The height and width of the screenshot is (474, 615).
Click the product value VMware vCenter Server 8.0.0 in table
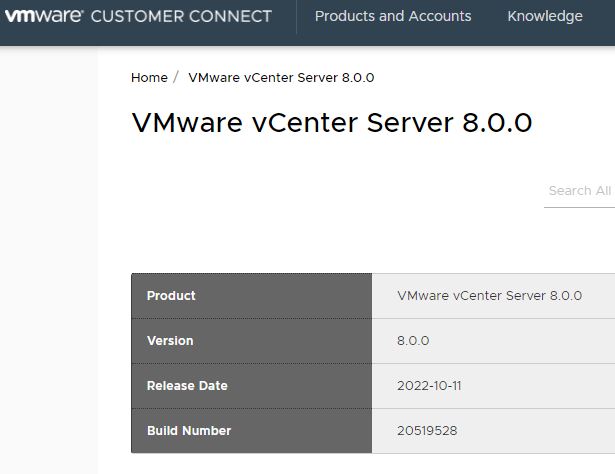489,296
